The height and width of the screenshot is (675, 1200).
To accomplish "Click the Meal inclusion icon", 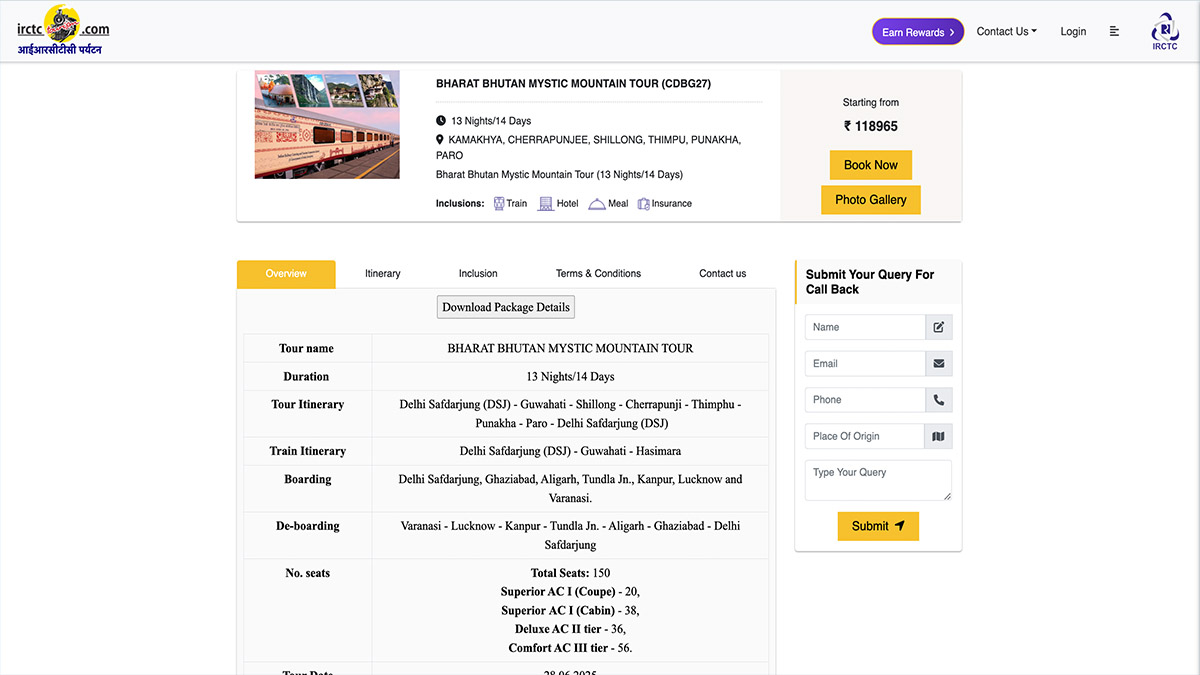I will click(x=597, y=203).
